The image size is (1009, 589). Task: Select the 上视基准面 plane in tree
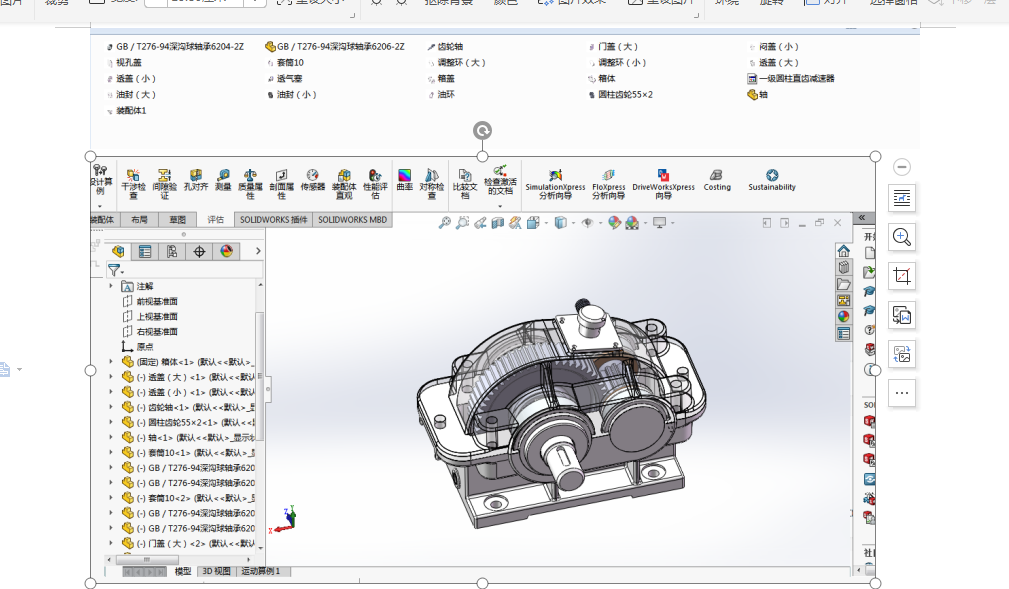tap(157, 316)
